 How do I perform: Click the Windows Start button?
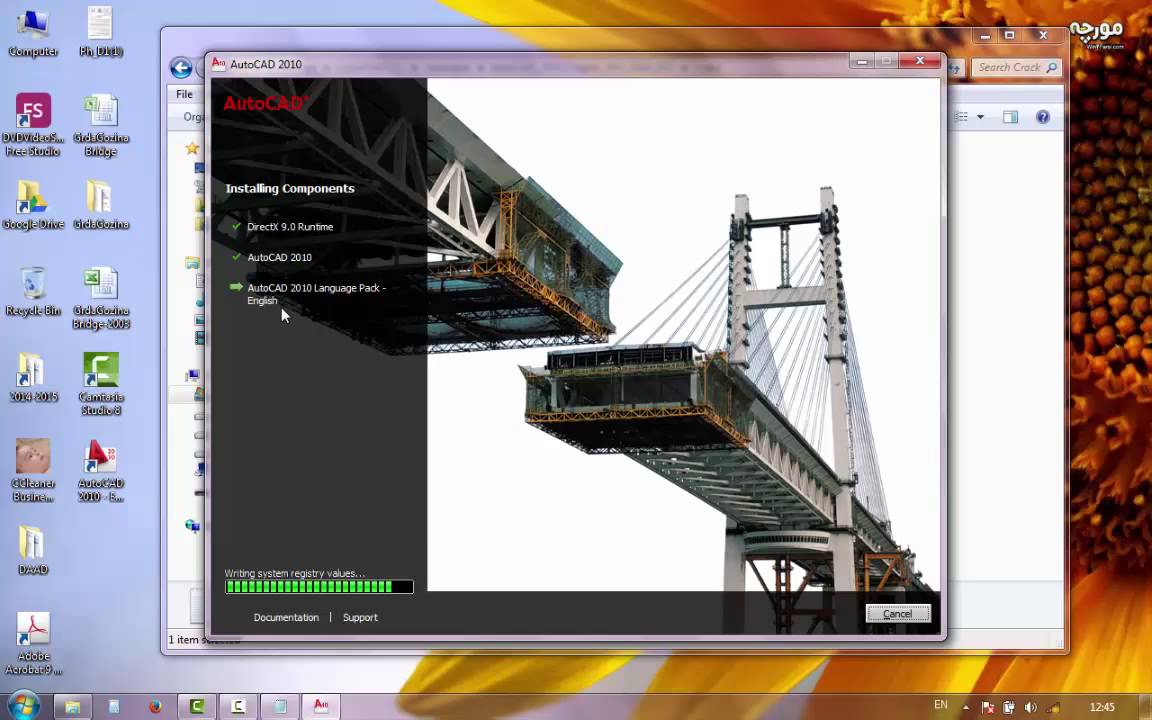pos(24,706)
